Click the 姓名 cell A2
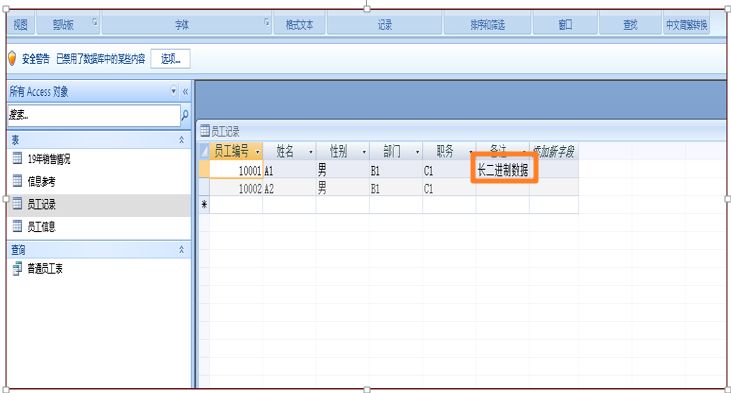 pyautogui.click(x=289, y=188)
